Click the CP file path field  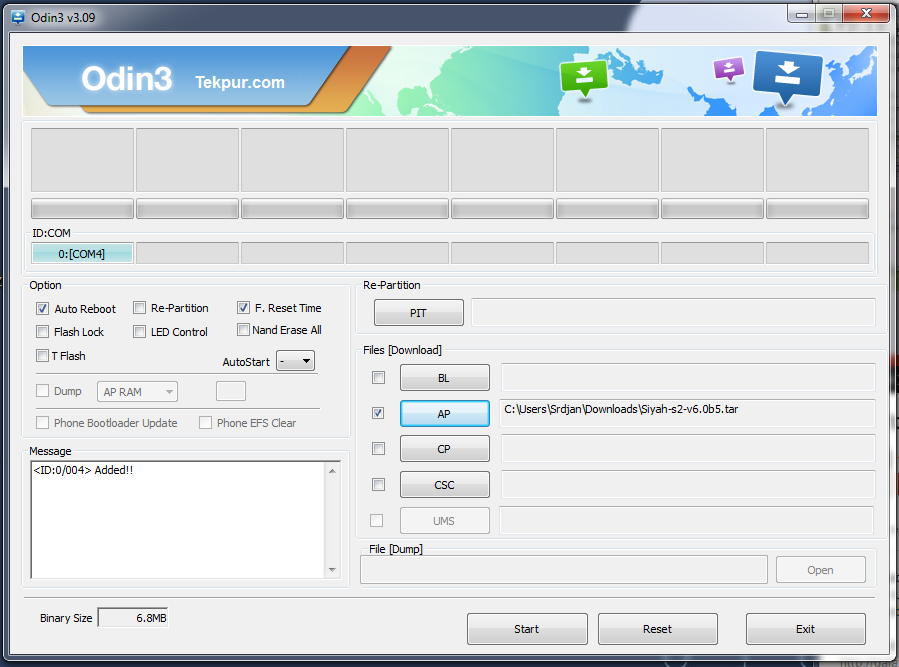[688, 448]
